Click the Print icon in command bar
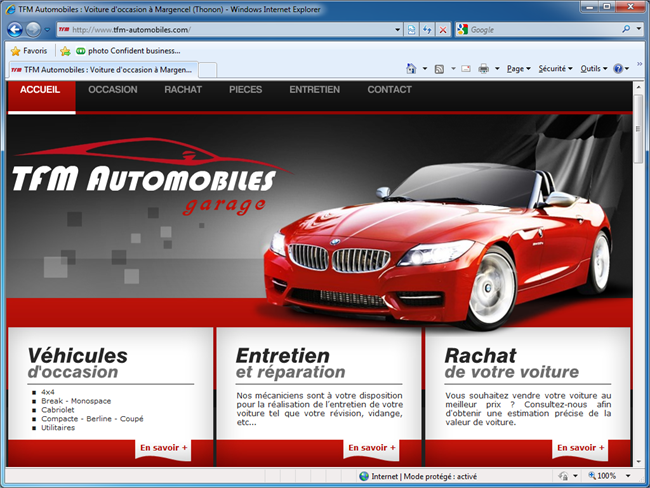Image resolution: width=650 pixels, height=488 pixels. 484,69
